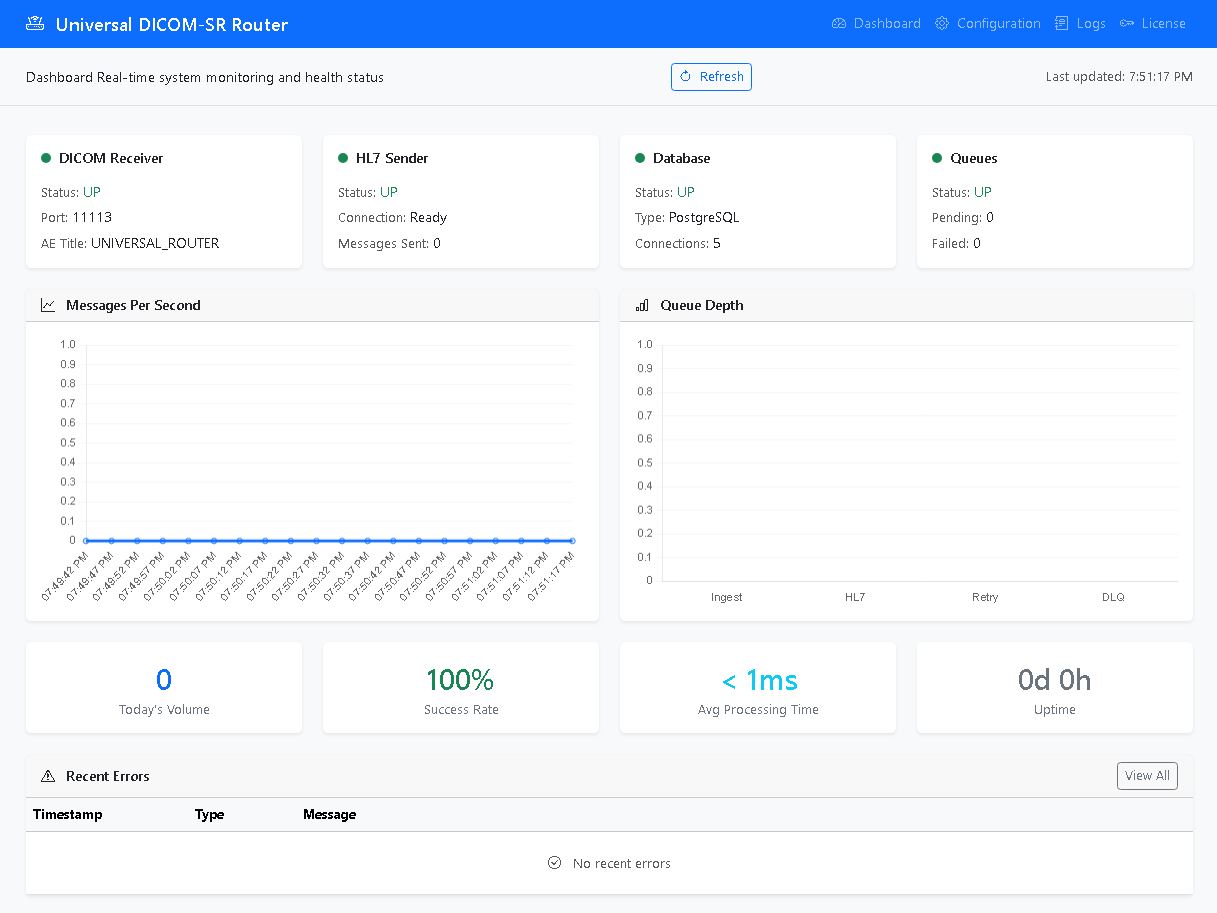This screenshot has height=913, width=1217.
Task: Click the Today's Volume stat card
Action: (x=164, y=688)
